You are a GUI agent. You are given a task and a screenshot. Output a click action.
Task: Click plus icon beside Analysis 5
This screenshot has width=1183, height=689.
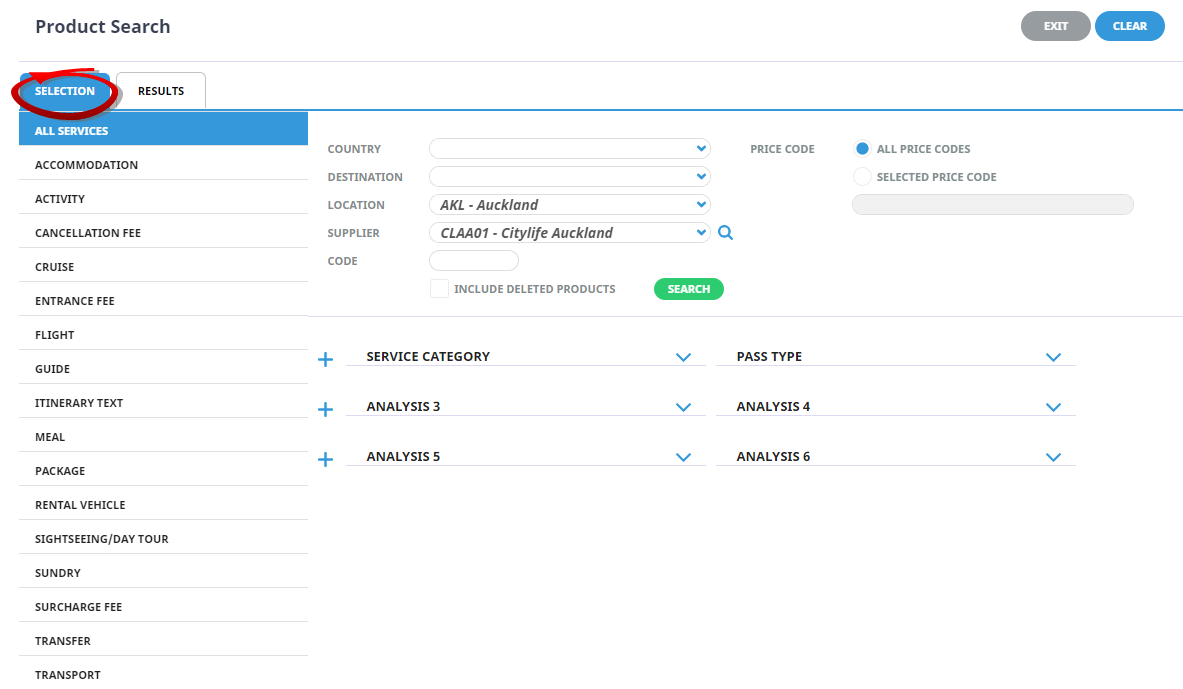325,459
